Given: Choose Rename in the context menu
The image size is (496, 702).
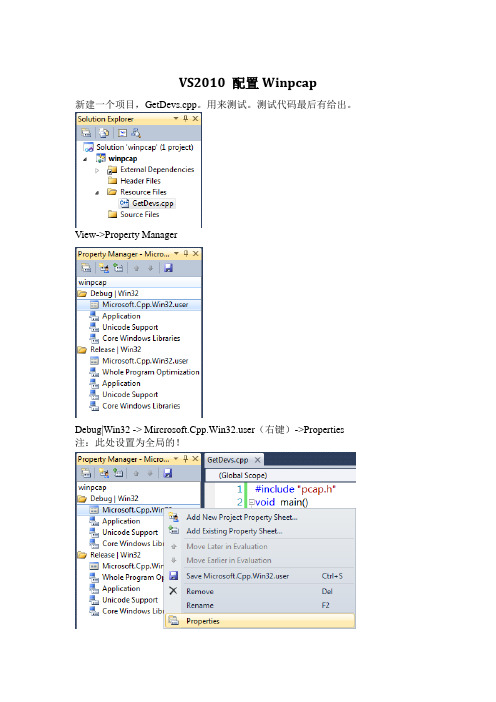Looking at the screenshot, I should tap(260, 605).
